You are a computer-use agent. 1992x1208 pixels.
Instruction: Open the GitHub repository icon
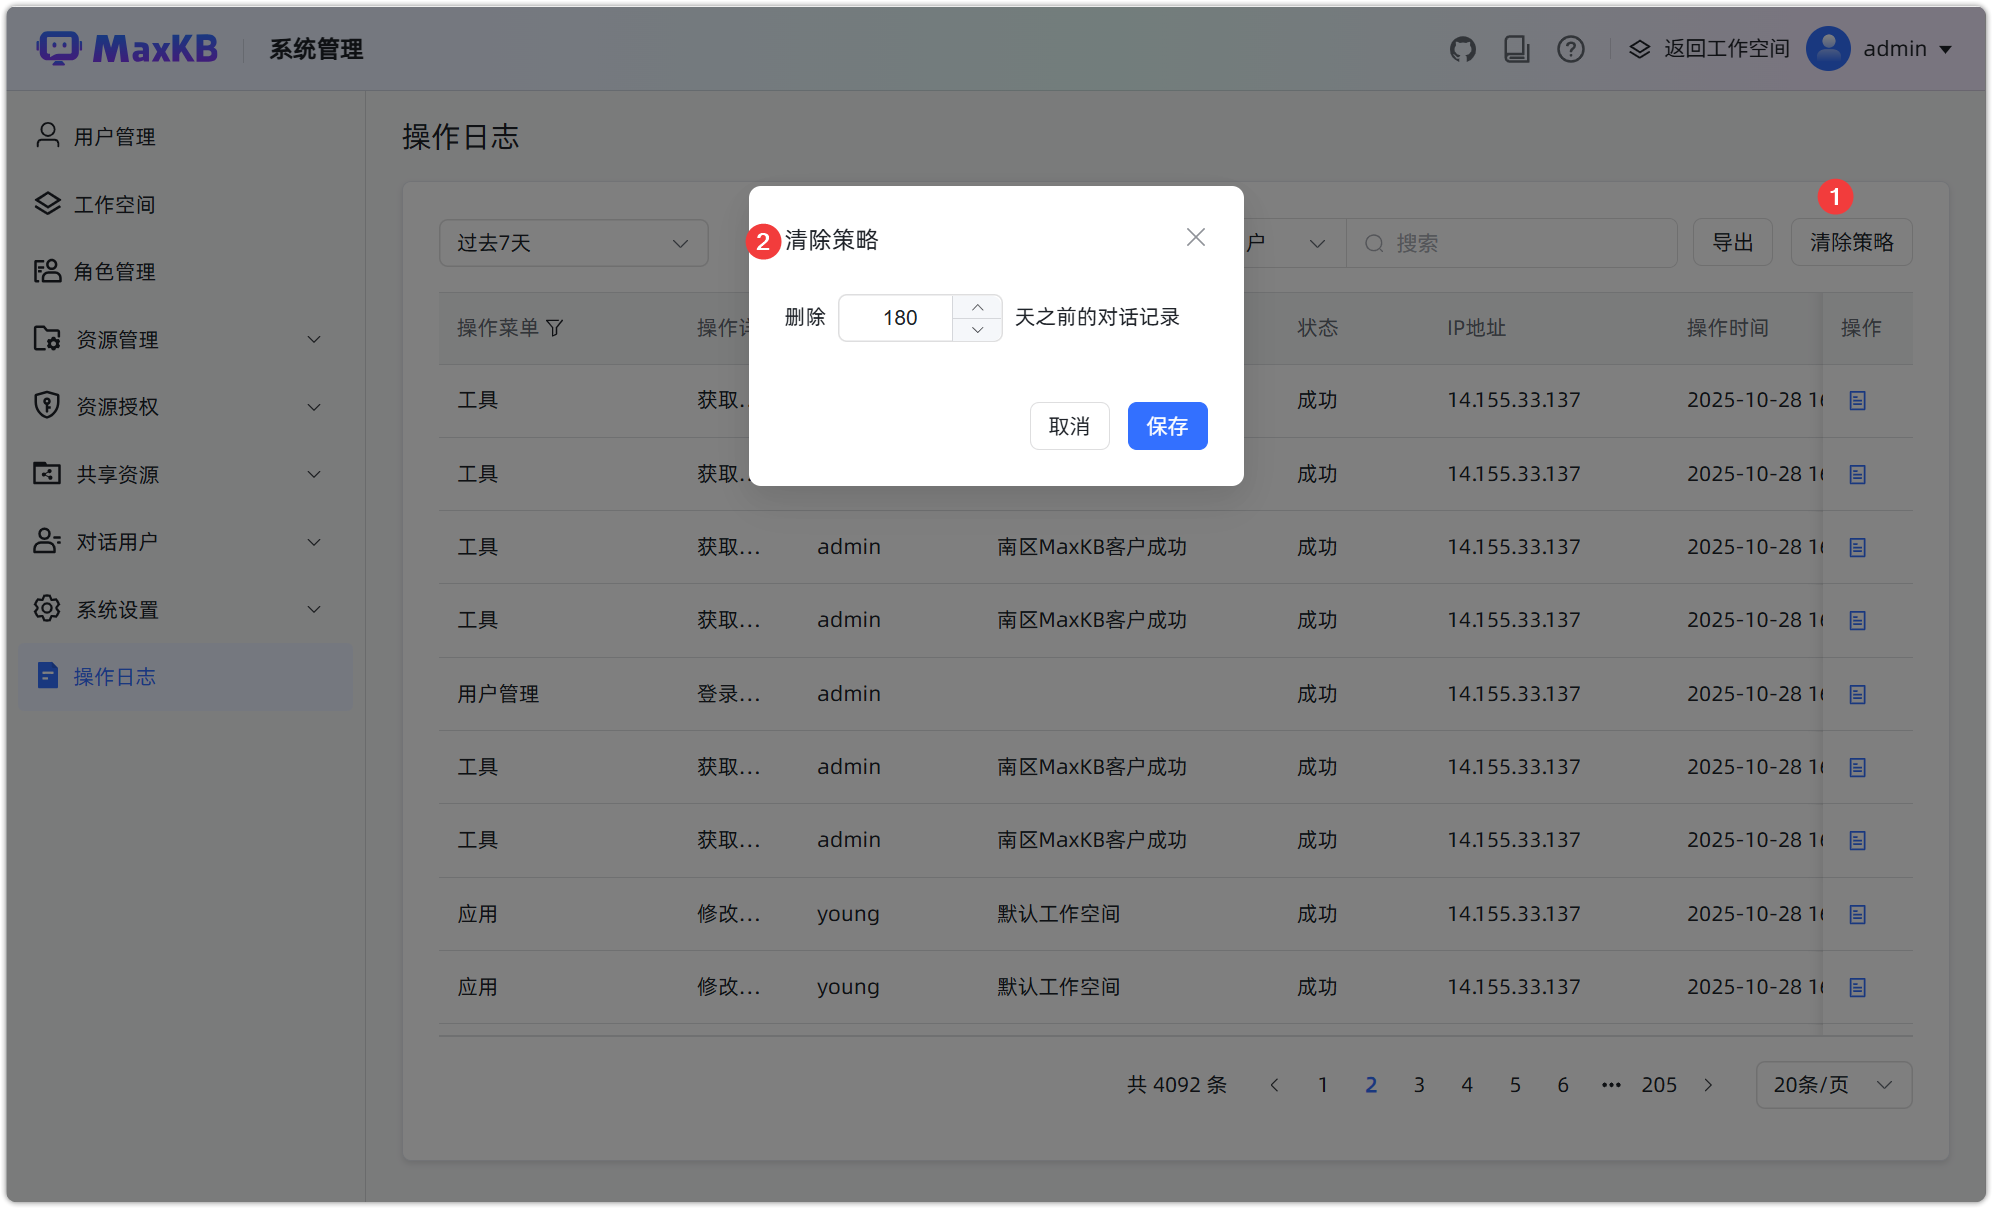(1463, 49)
